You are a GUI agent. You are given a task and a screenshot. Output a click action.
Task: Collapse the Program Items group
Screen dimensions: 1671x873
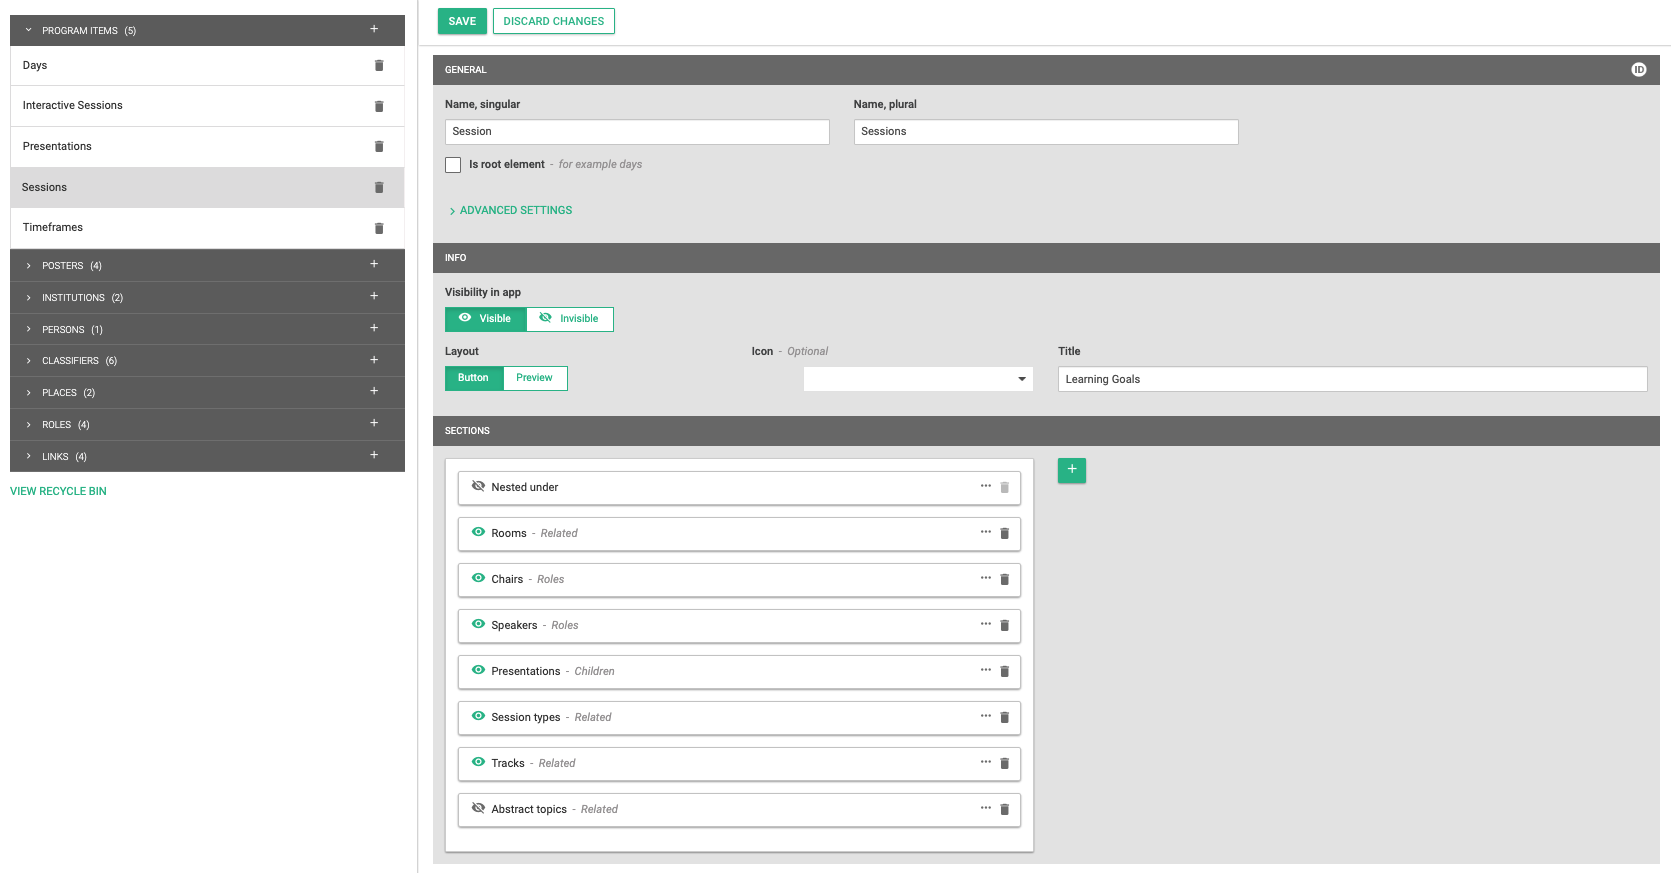28,30
